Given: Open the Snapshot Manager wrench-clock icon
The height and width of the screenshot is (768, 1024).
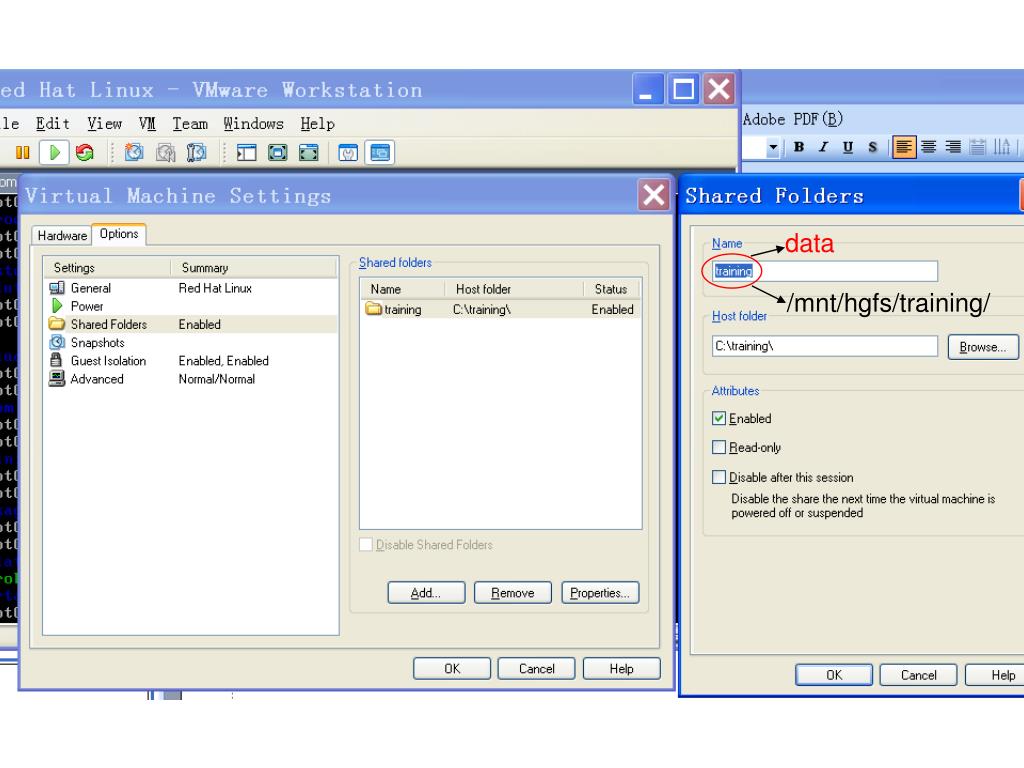Looking at the screenshot, I should pos(196,153).
